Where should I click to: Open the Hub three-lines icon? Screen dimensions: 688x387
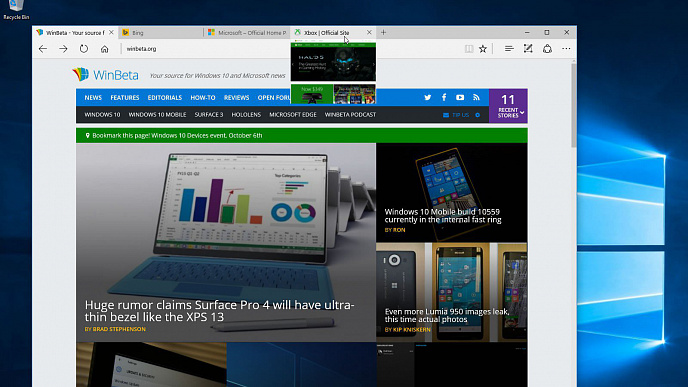(509, 49)
